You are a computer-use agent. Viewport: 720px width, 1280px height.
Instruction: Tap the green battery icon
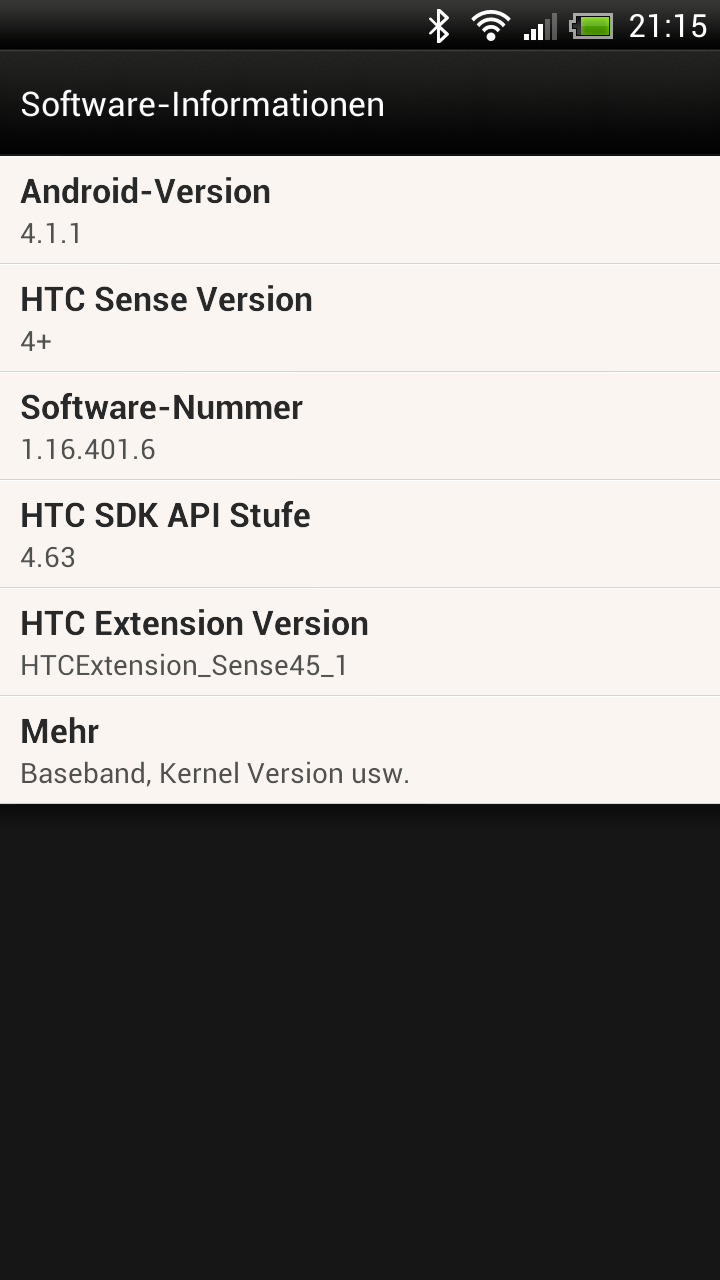[x=592, y=26]
